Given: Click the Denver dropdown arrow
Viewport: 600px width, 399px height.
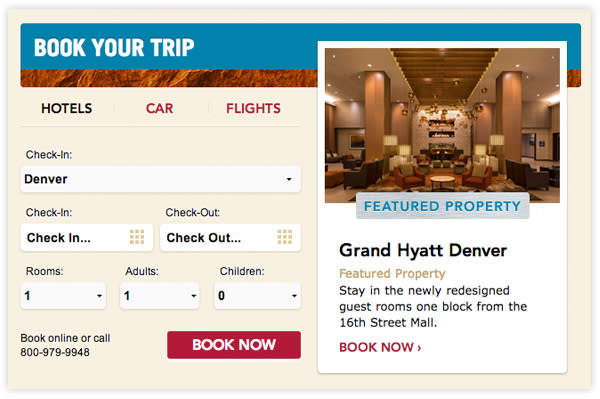Looking at the screenshot, I should (x=289, y=179).
